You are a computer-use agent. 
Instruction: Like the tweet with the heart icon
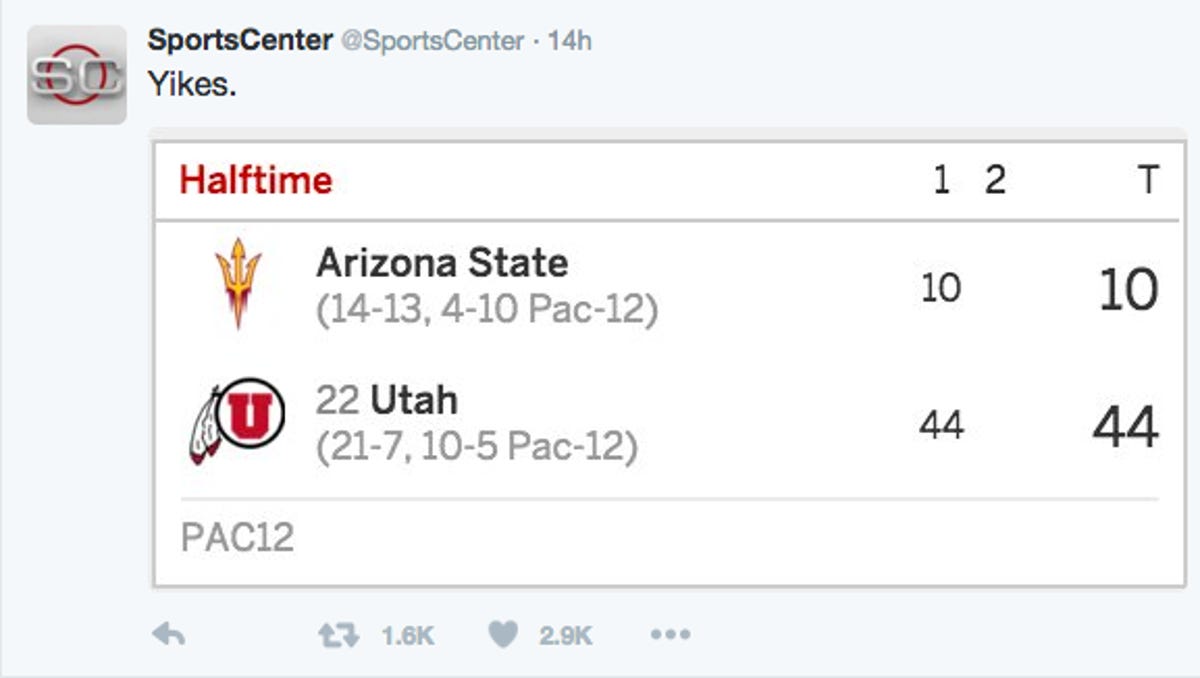point(503,634)
